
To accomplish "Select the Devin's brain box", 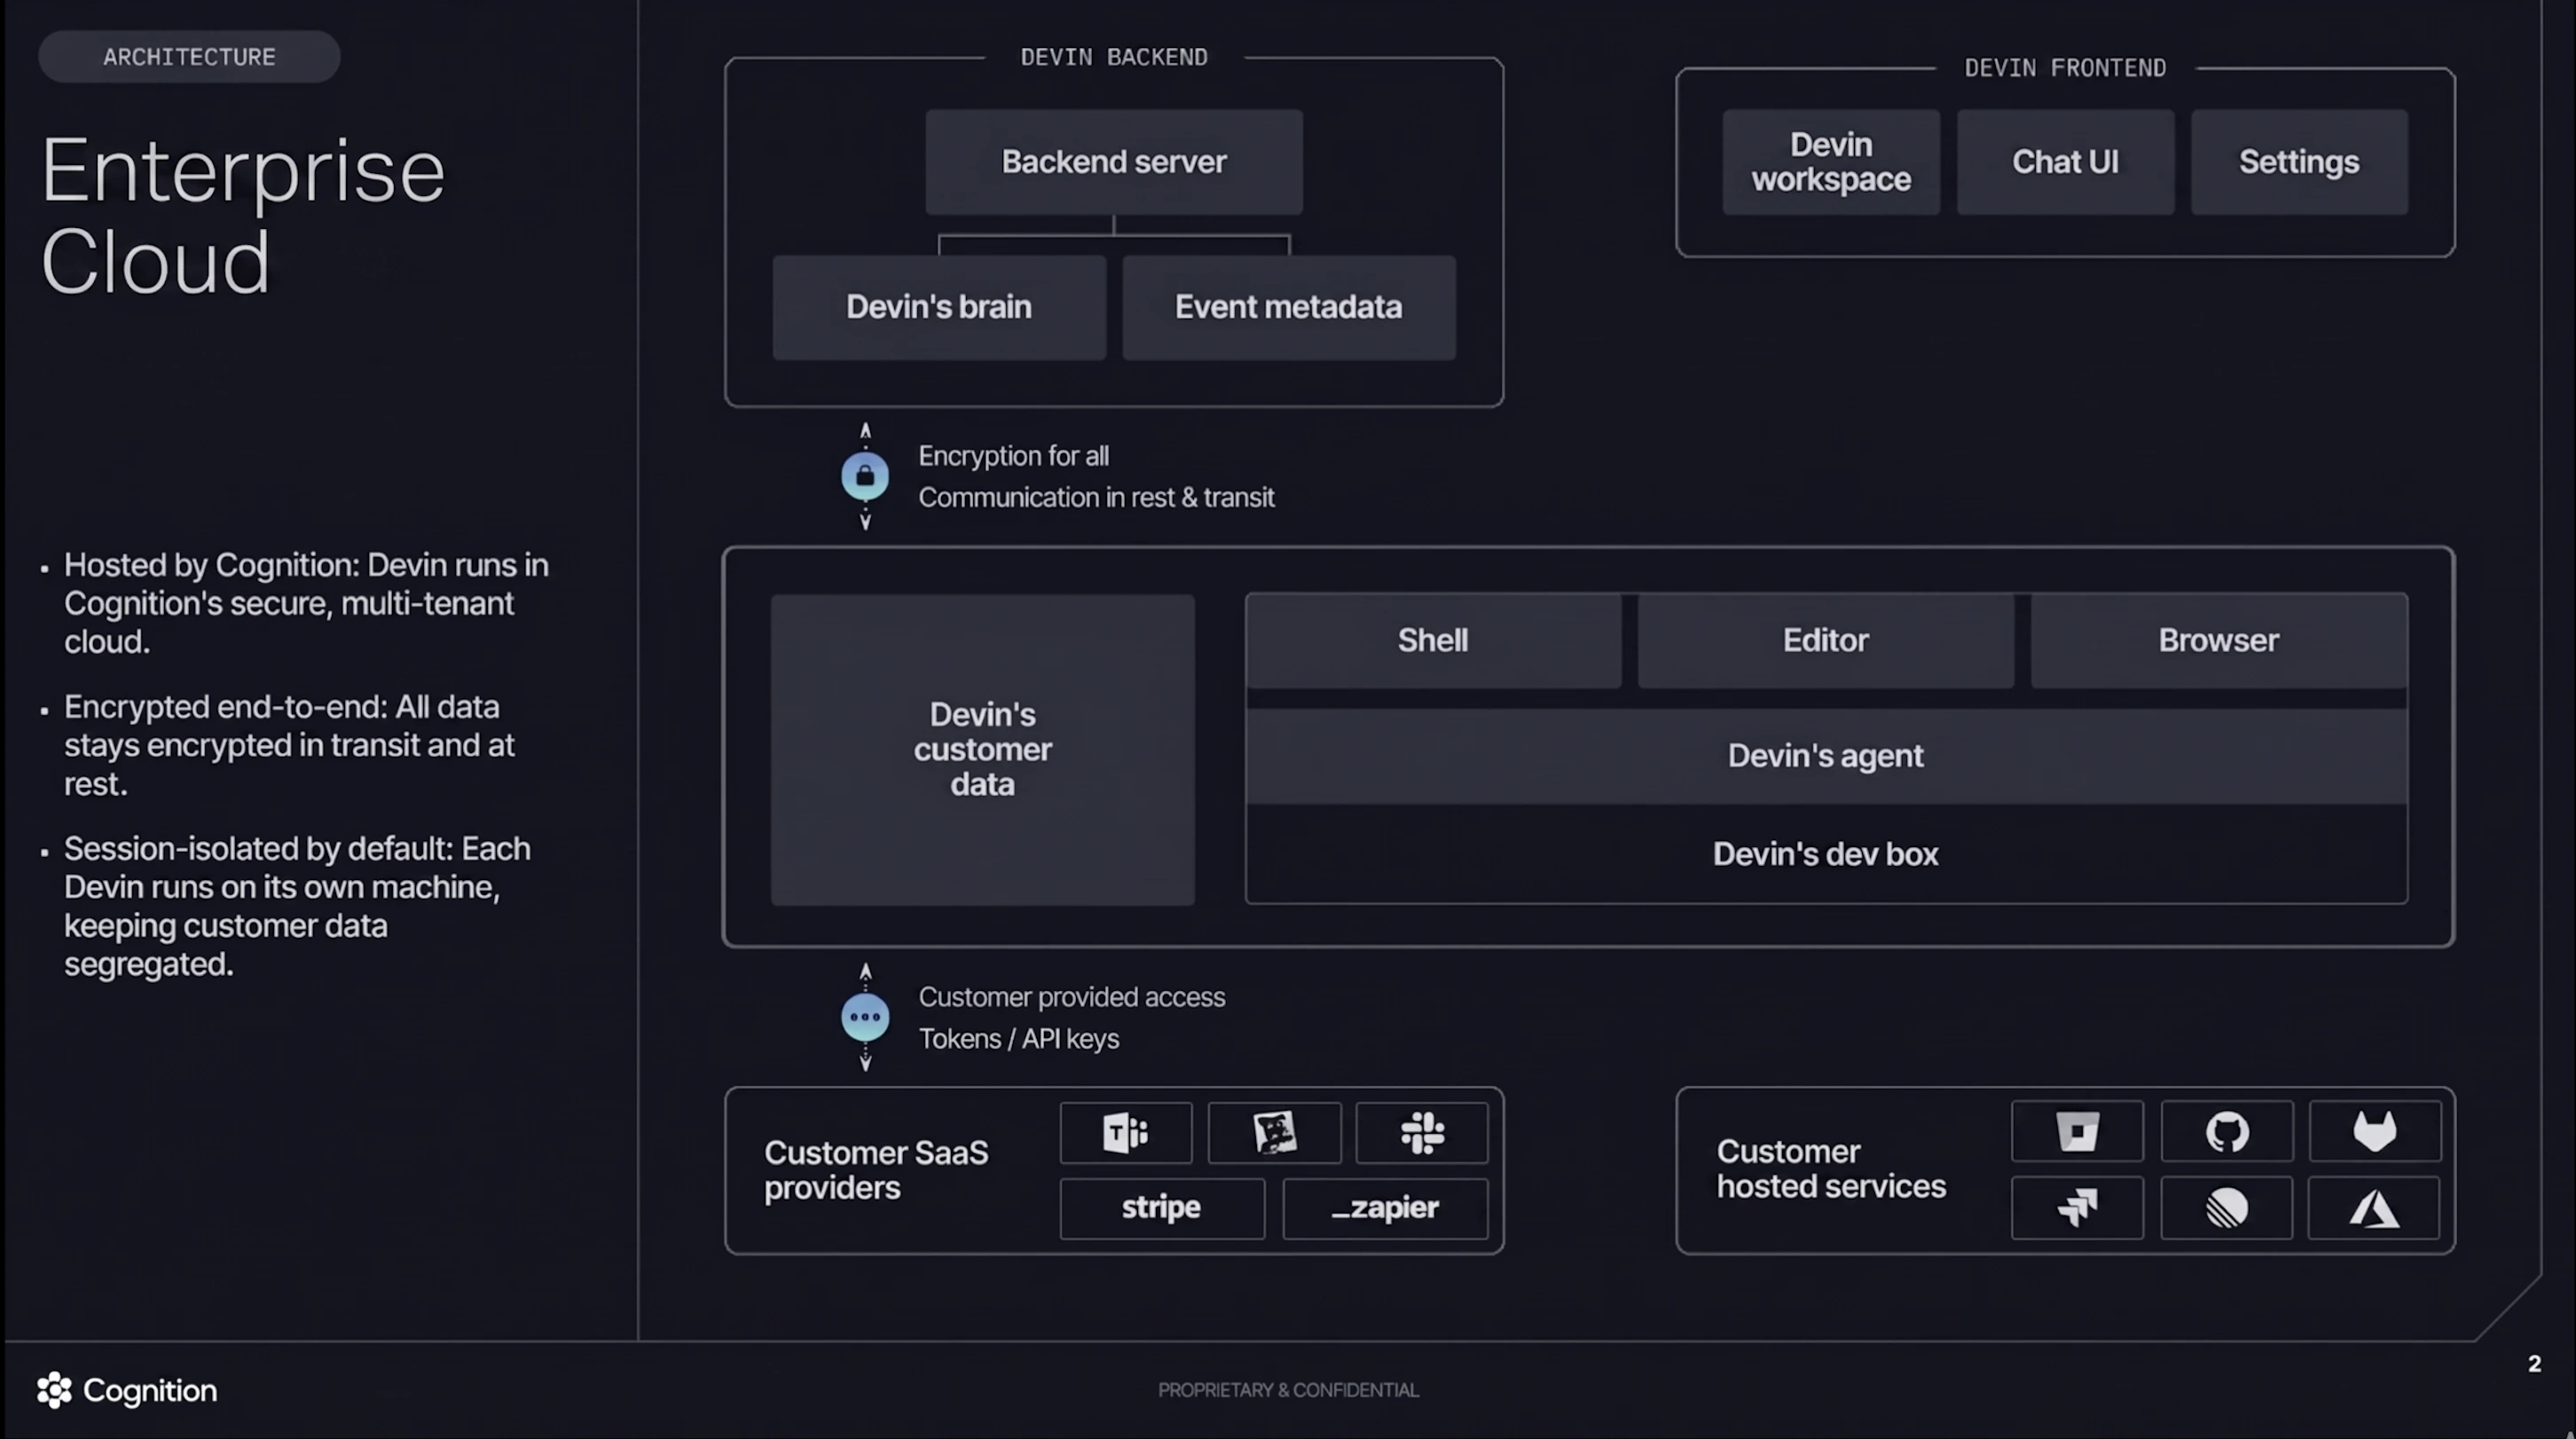I will coord(939,307).
